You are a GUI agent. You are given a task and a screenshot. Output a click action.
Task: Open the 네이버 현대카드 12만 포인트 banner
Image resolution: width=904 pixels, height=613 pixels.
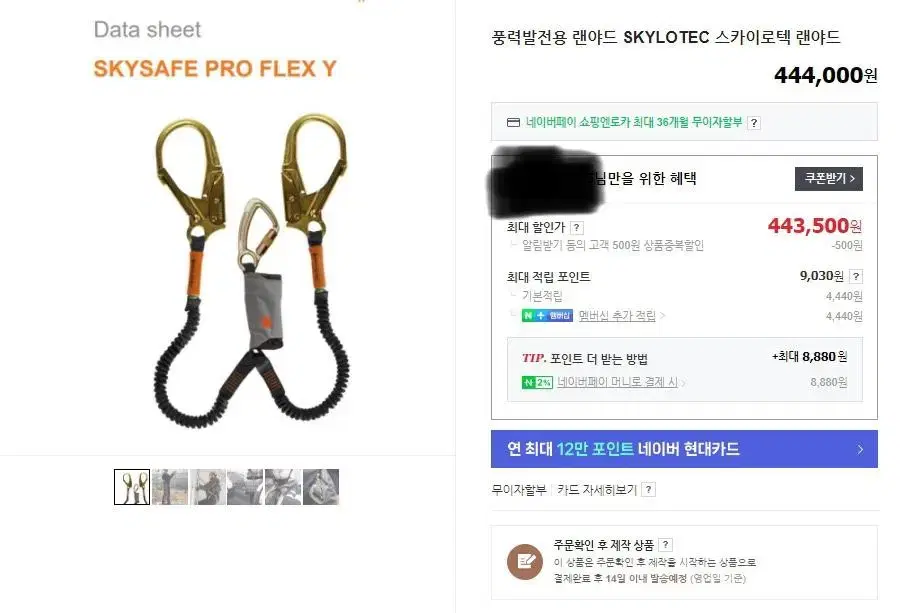coord(684,449)
